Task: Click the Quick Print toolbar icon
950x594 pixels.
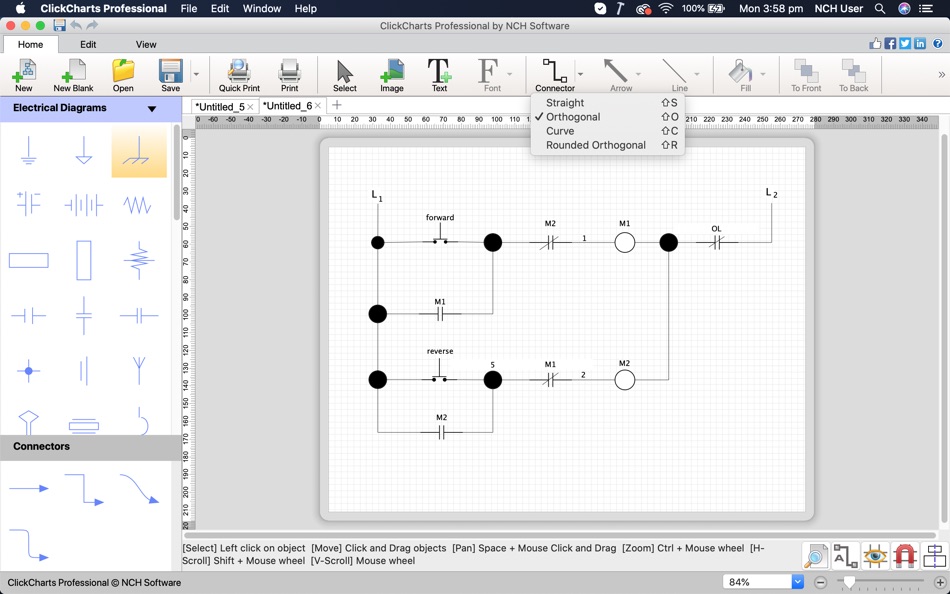Action: coord(239,75)
